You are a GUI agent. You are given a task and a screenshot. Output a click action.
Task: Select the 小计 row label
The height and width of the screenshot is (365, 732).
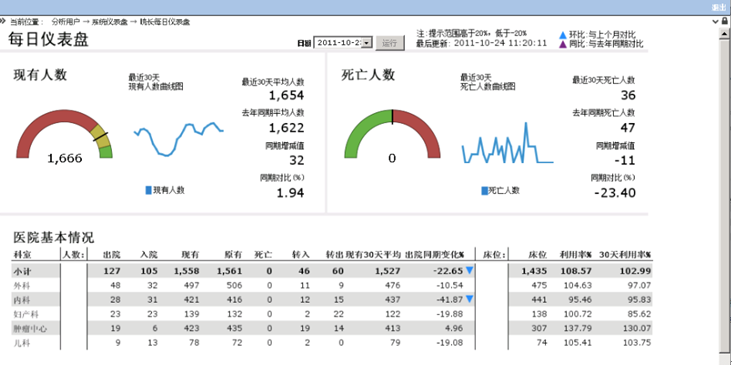click(22, 271)
